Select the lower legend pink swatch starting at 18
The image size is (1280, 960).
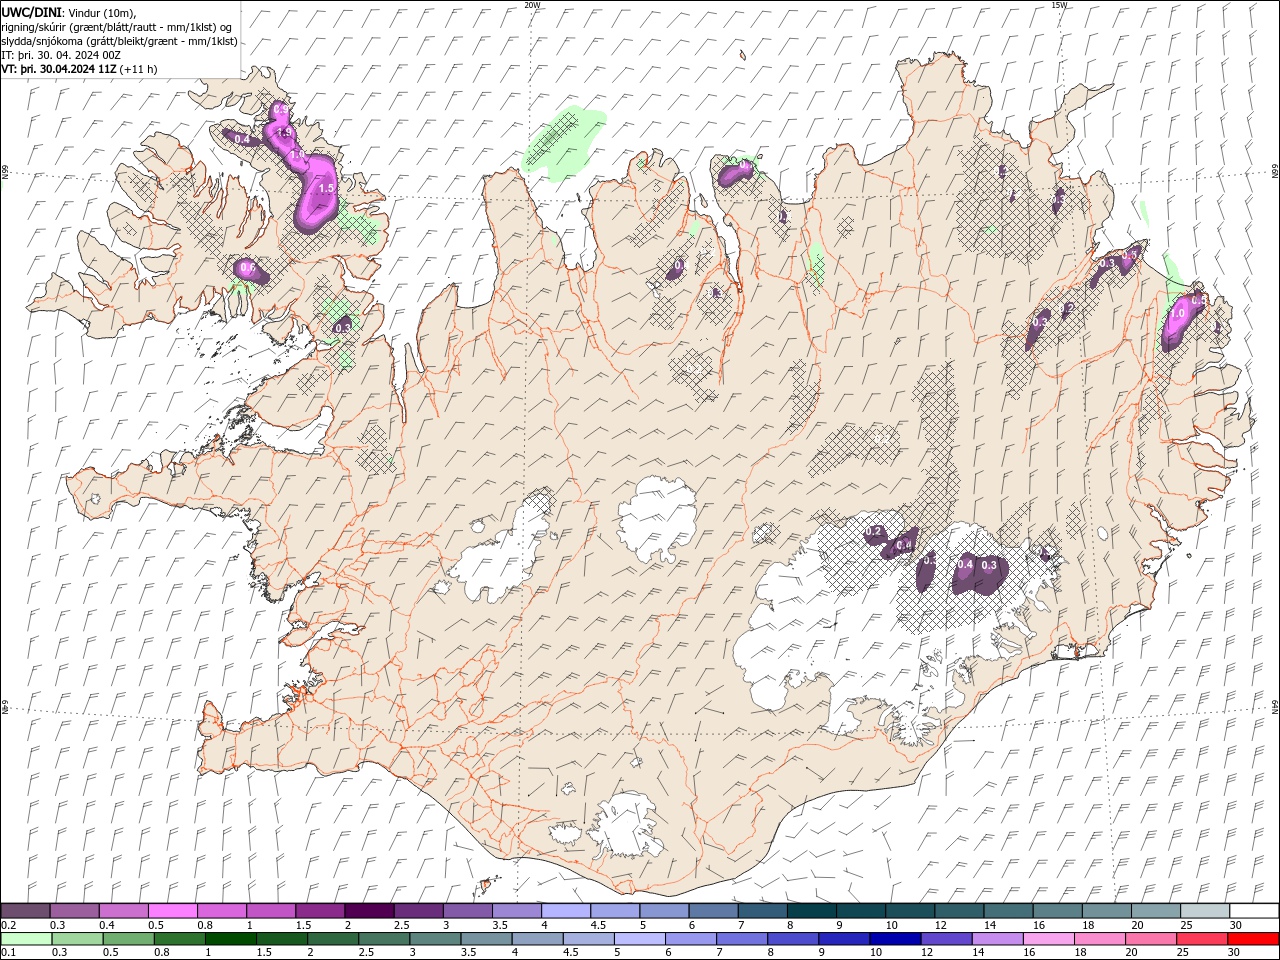pyautogui.click(x=1098, y=939)
